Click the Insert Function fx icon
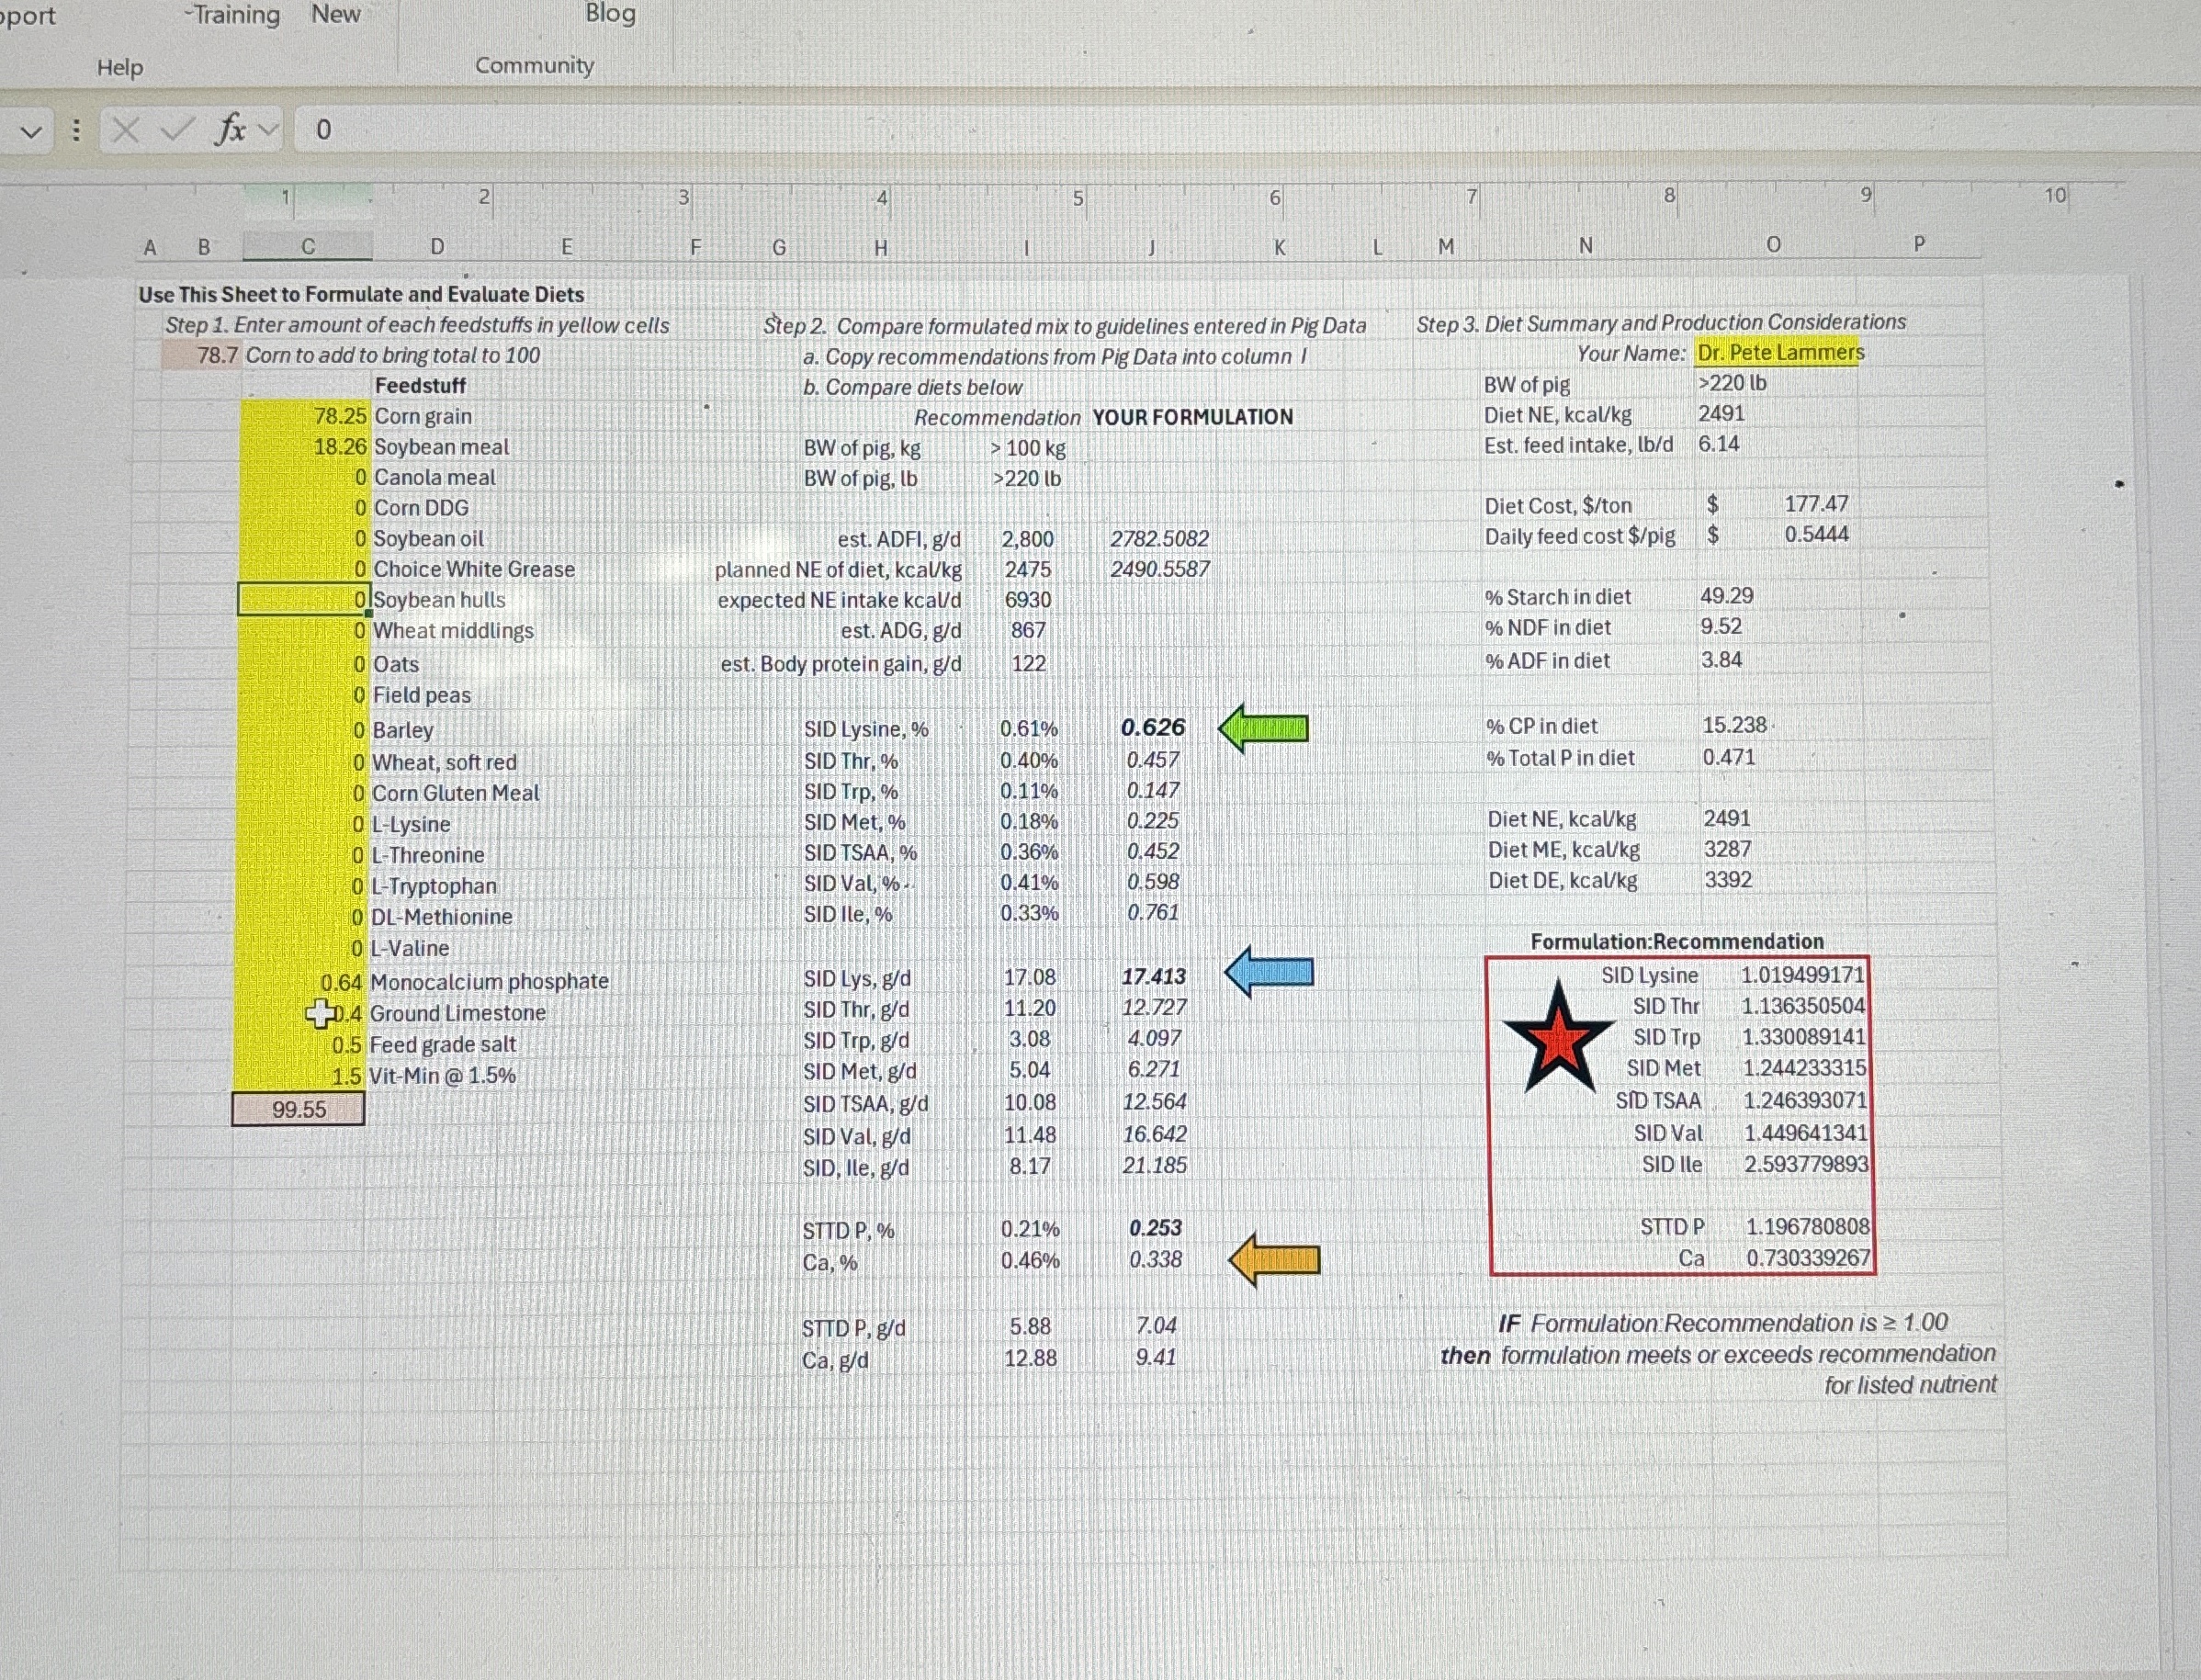This screenshot has height=1680, width=2201. [x=230, y=129]
